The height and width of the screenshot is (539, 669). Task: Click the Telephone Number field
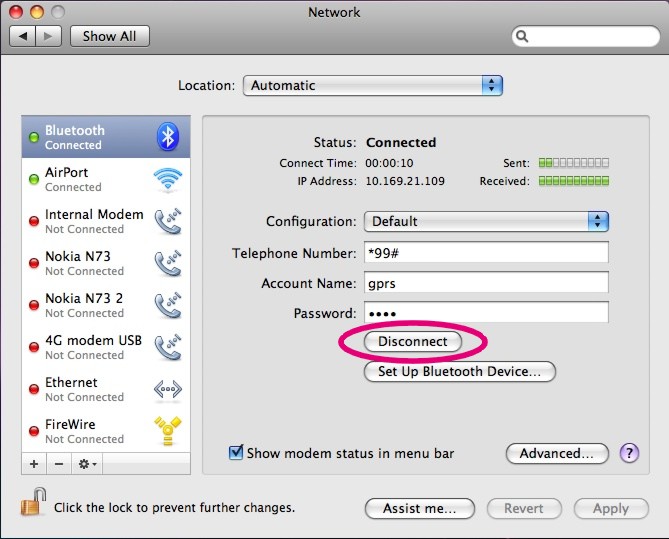pos(486,253)
